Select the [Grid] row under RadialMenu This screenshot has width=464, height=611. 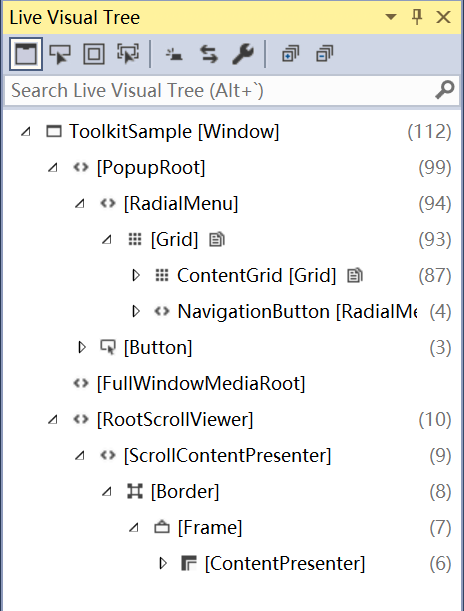coord(232,239)
